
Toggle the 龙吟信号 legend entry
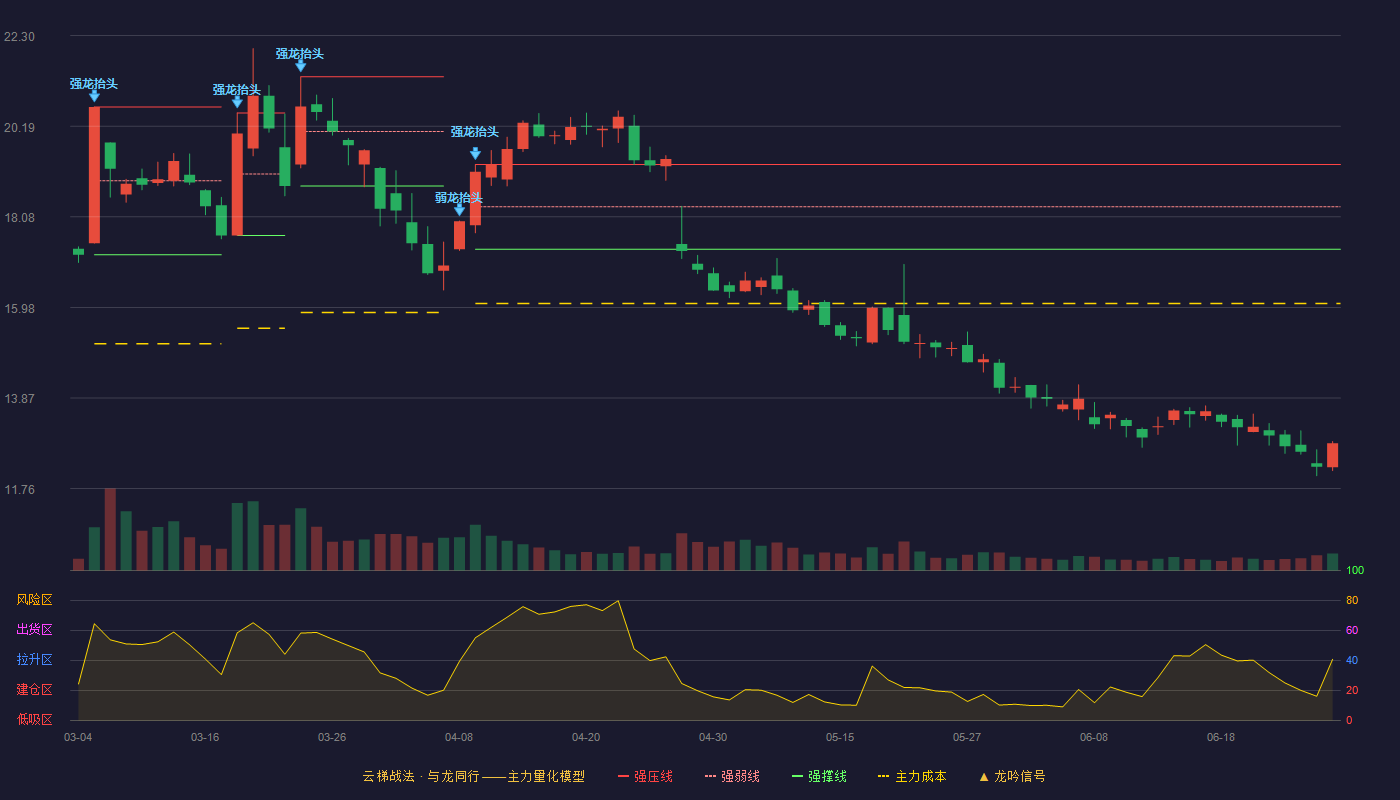(1012, 776)
